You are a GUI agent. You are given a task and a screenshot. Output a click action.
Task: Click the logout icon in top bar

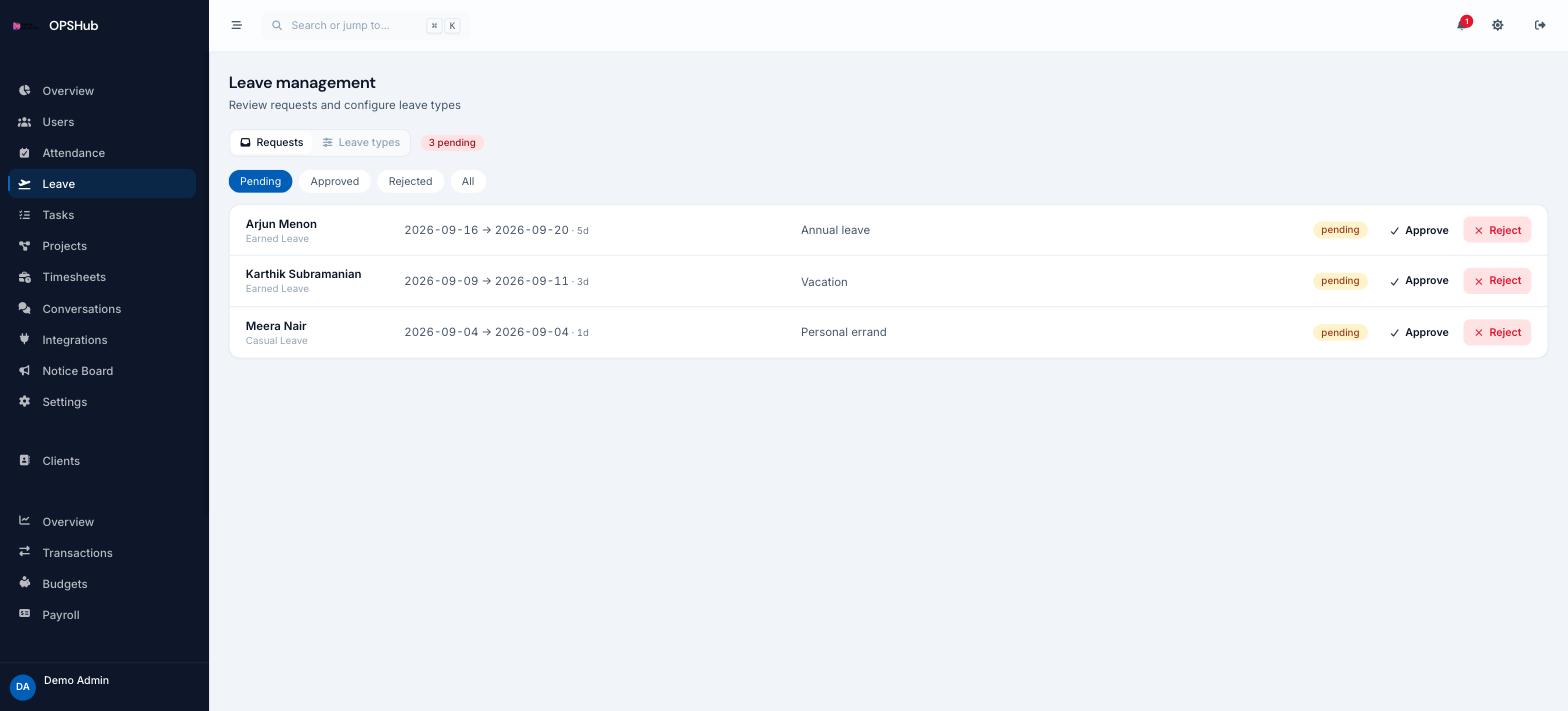click(1540, 25)
